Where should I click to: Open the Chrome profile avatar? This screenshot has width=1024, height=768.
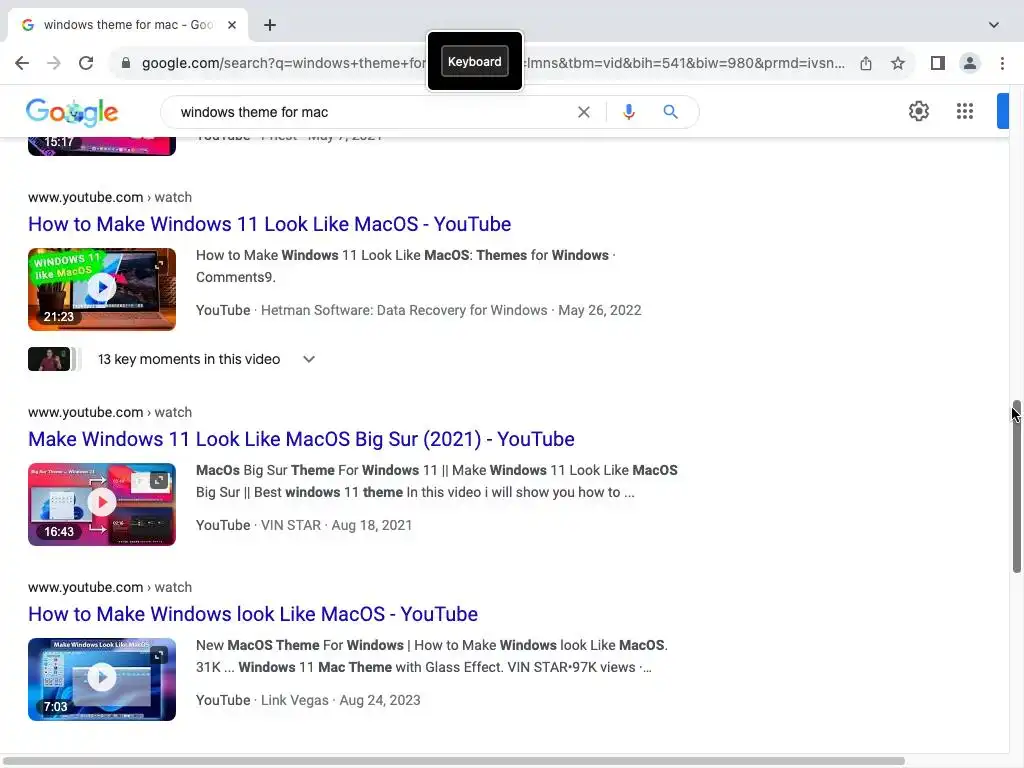tap(970, 63)
